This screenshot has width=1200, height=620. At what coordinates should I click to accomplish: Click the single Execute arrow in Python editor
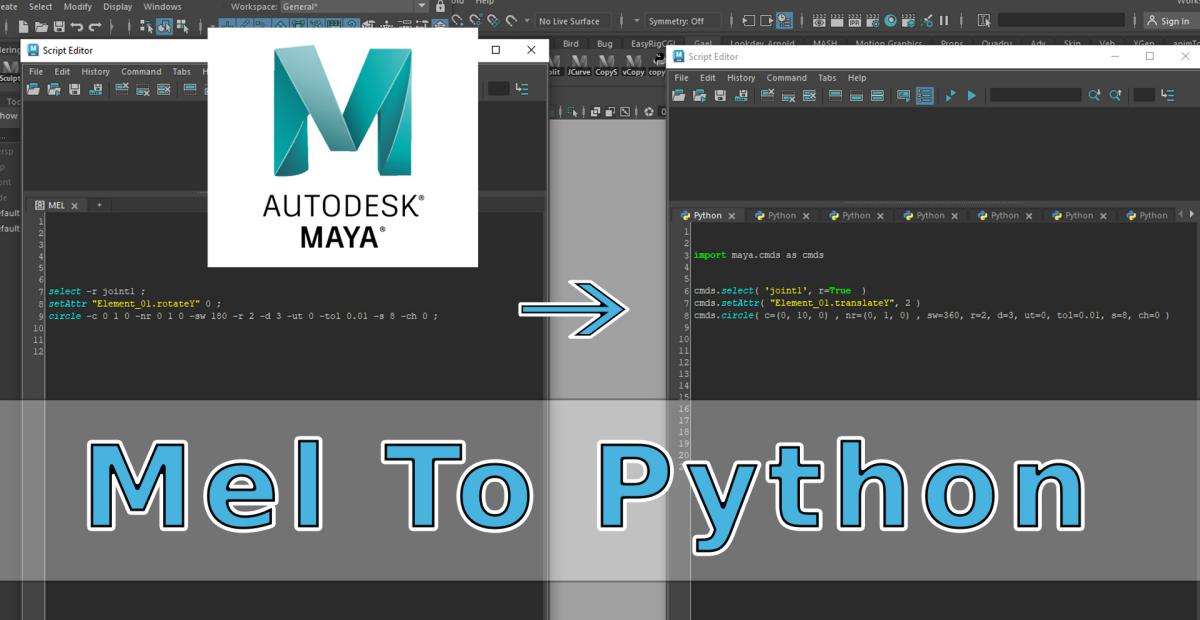pos(971,96)
